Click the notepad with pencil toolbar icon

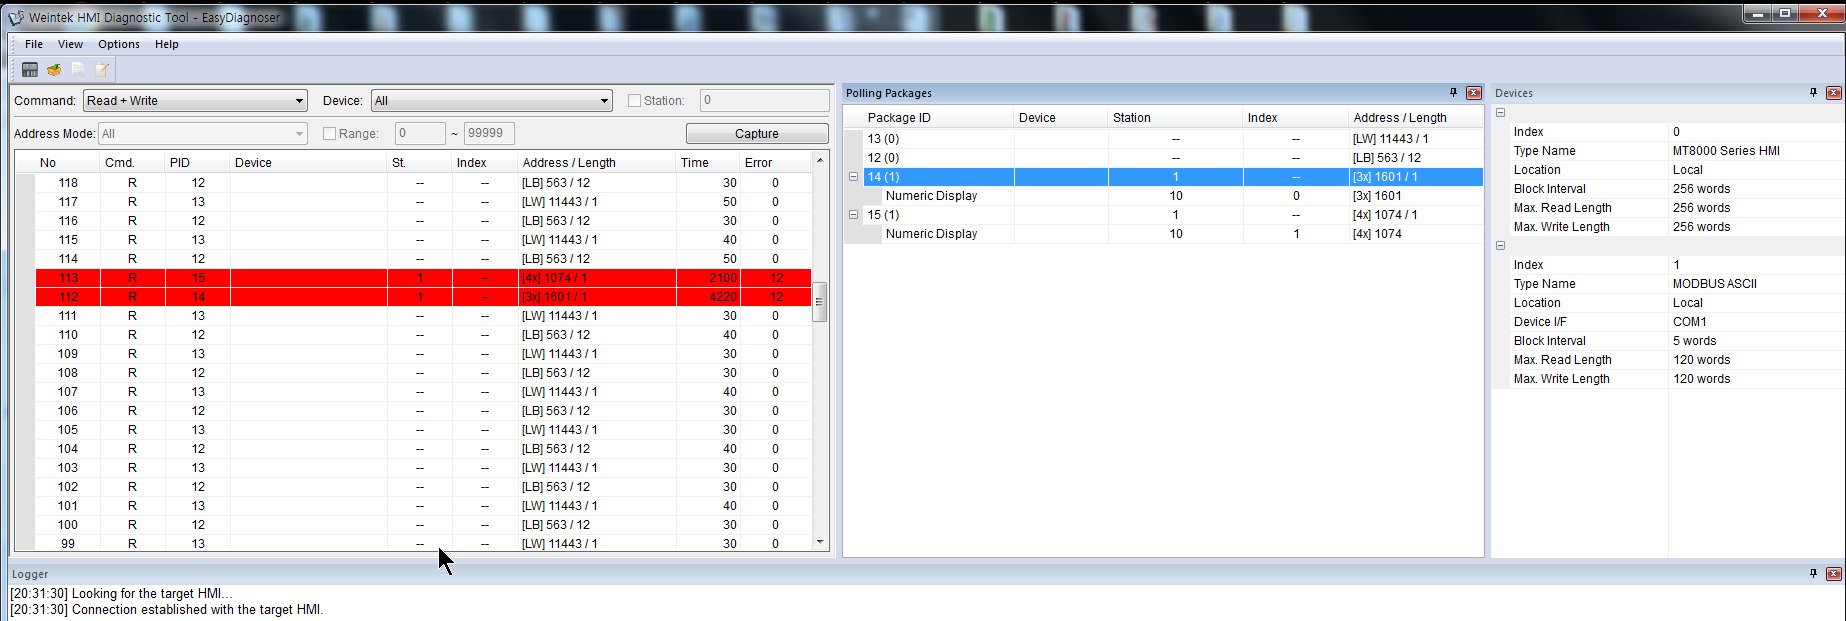pos(102,70)
